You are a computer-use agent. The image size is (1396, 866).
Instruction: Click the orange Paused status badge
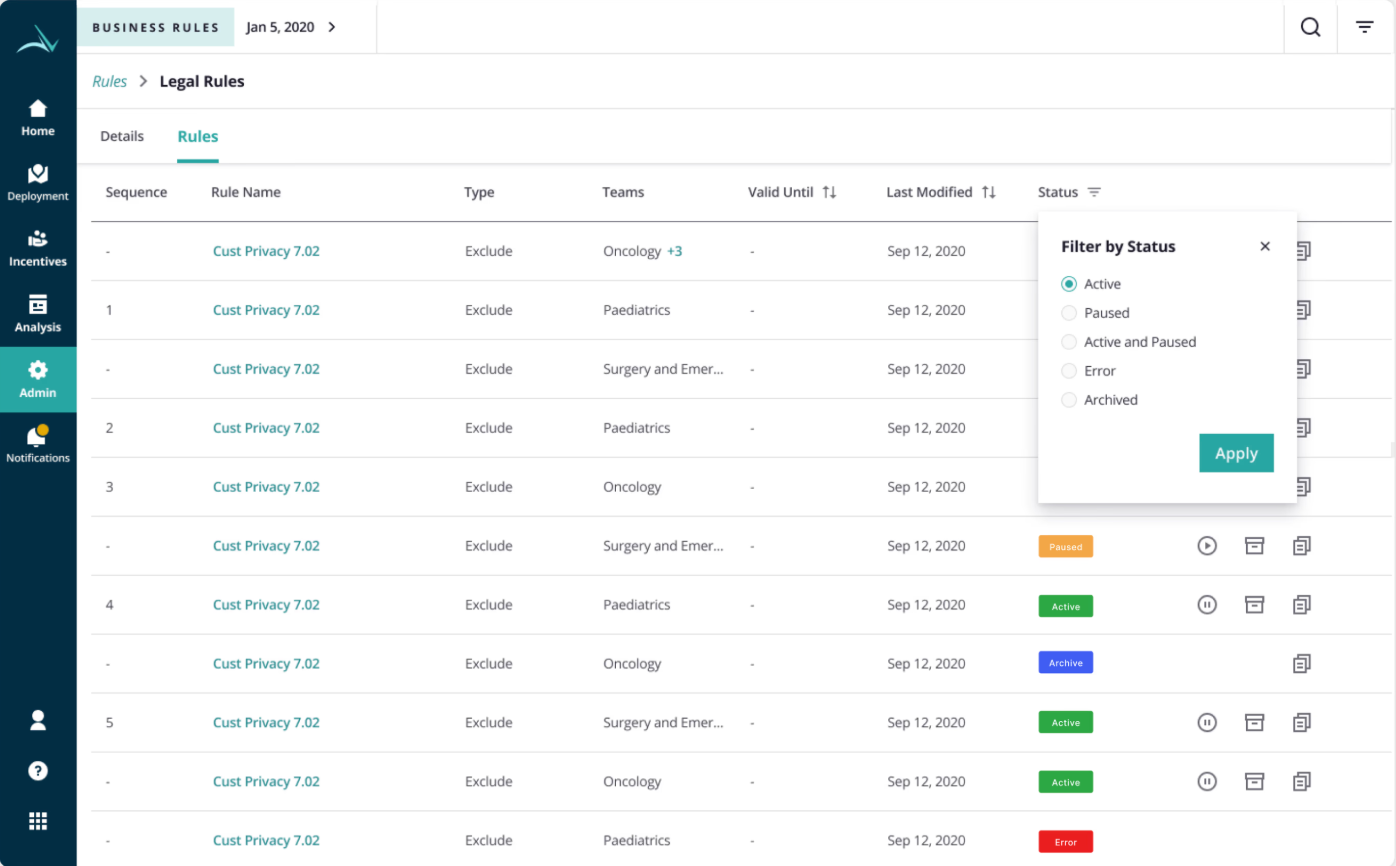click(x=1066, y=547)
